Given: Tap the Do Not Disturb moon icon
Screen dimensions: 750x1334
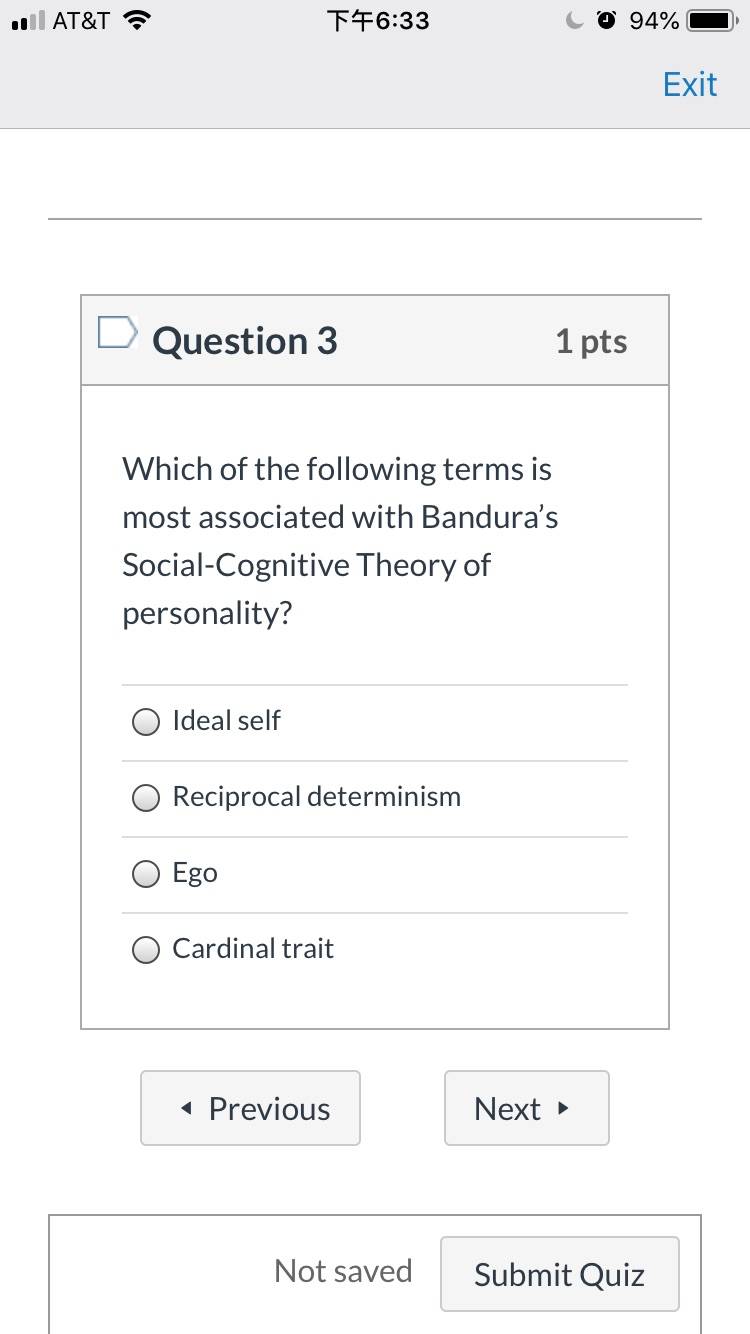Looking at the screenshot, I should 574,20.
